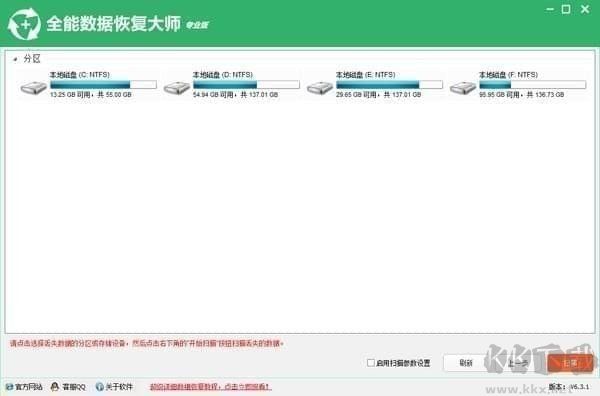Screen dimensions: 600x396
Task: Click the 分区 section heading text
Action: (32, 59)
